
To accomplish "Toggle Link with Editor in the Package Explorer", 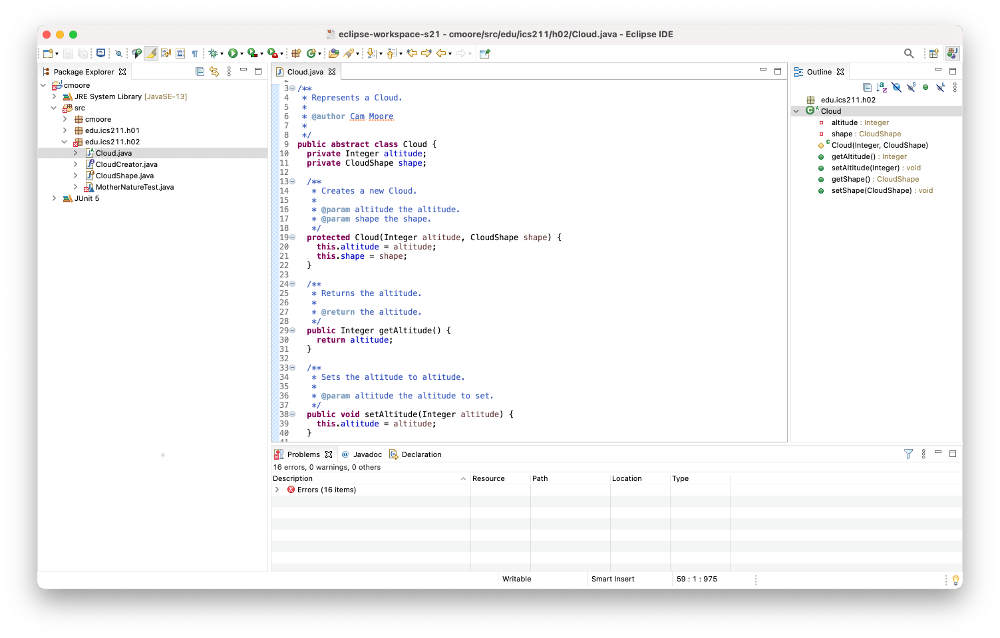I will tap(213, 72).
